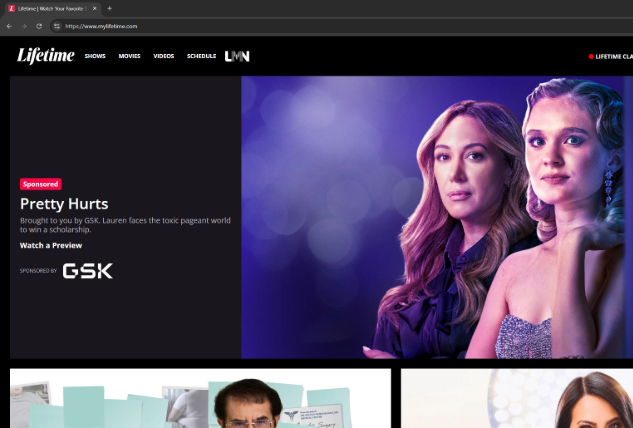Open the Pretty Hurts hero image

pos(437,217)
